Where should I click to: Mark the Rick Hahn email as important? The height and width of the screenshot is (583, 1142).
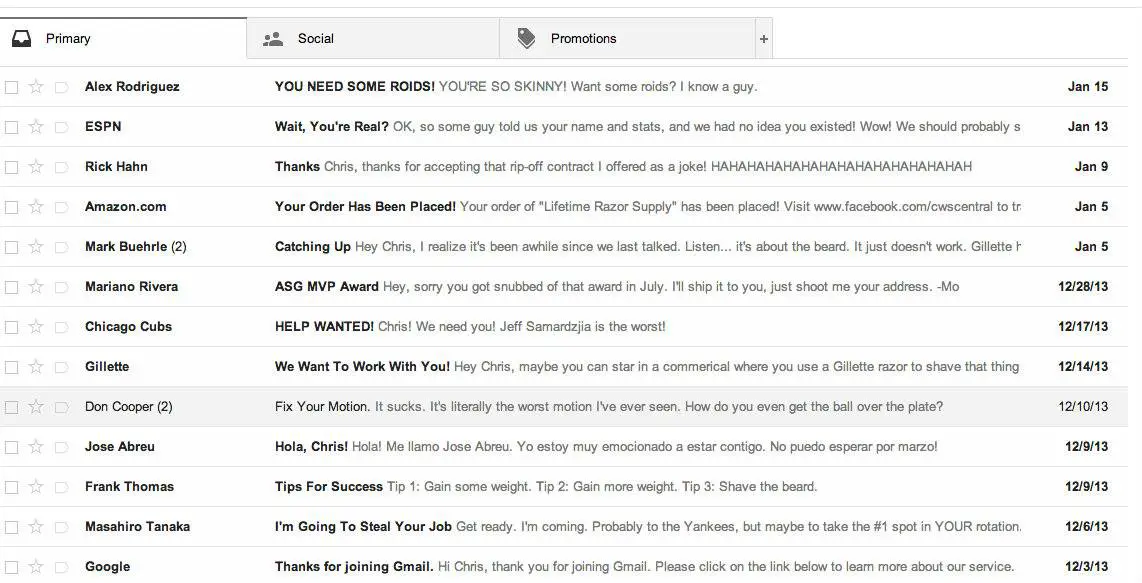click(x=61, y=167)
